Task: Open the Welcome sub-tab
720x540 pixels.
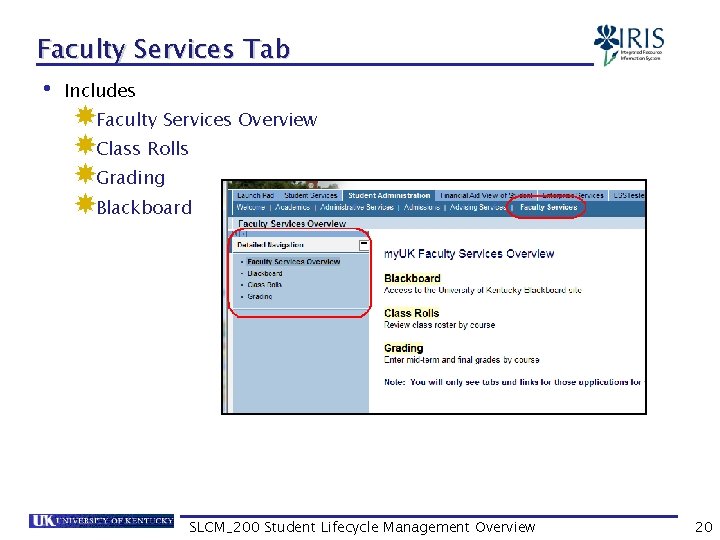Action: point(251,208)
